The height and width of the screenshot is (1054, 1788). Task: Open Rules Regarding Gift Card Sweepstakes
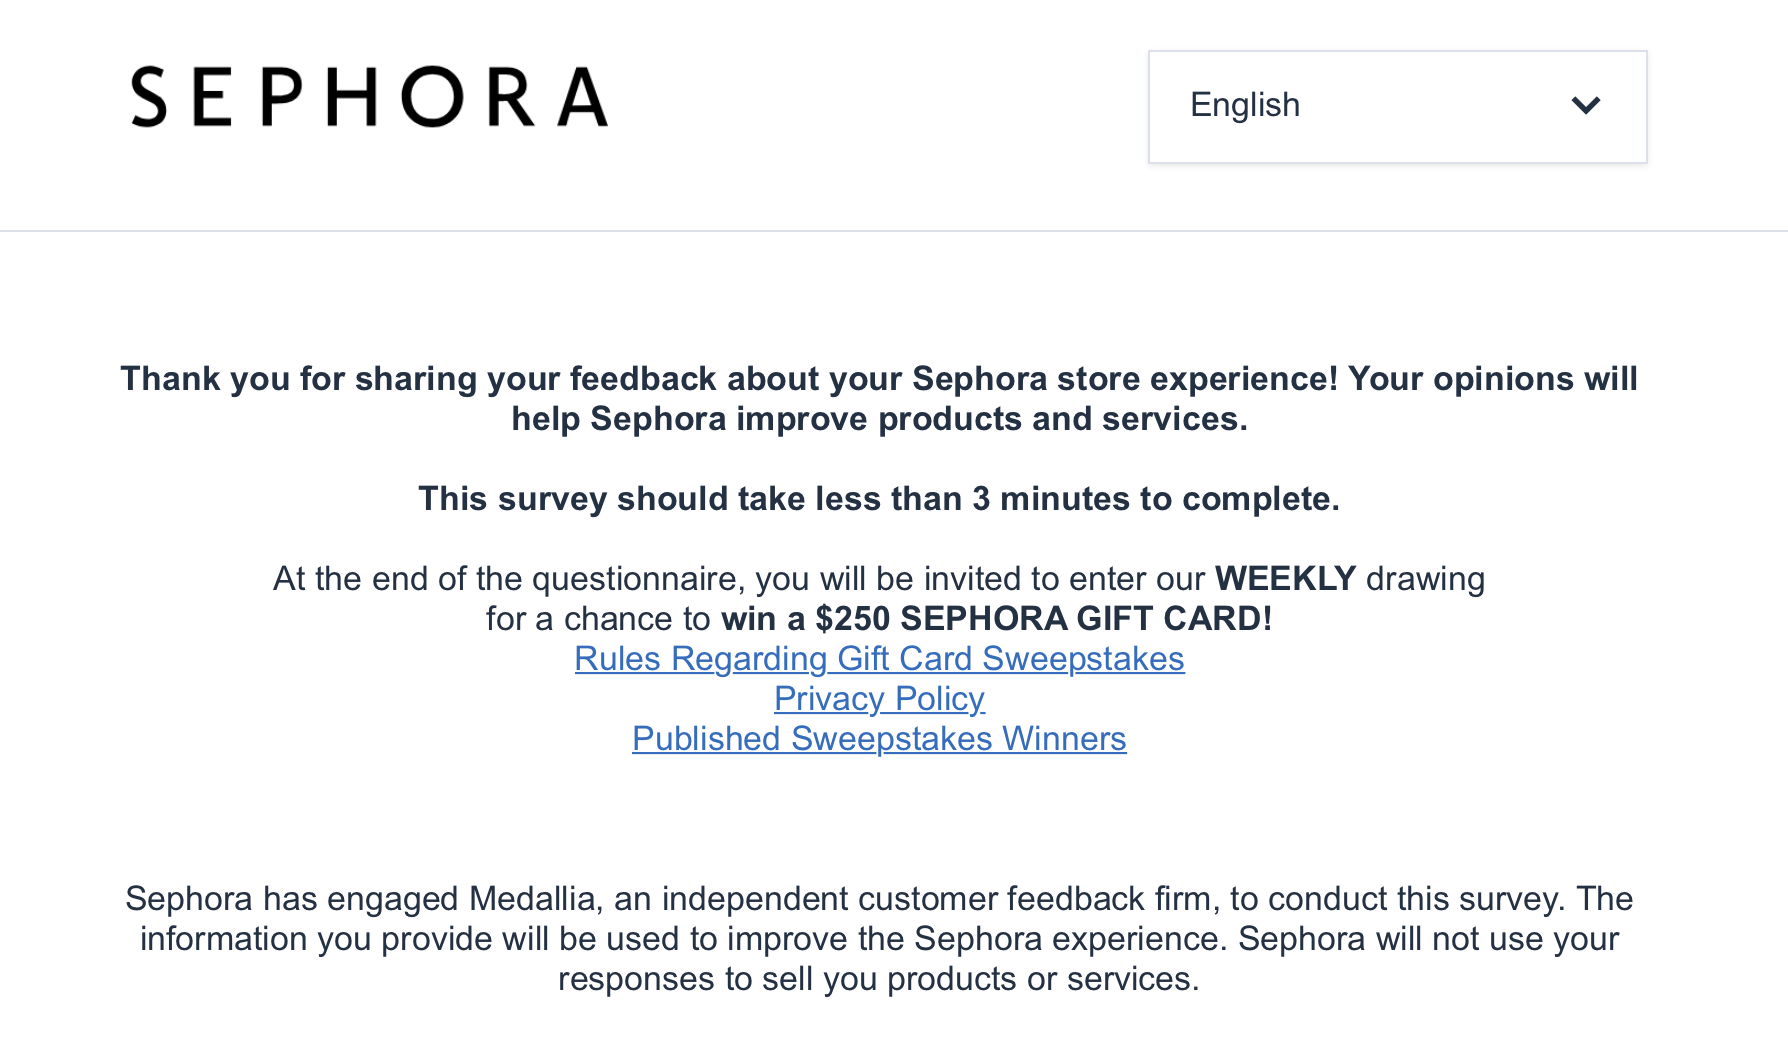pyautogui.click(x=878, y=659)
